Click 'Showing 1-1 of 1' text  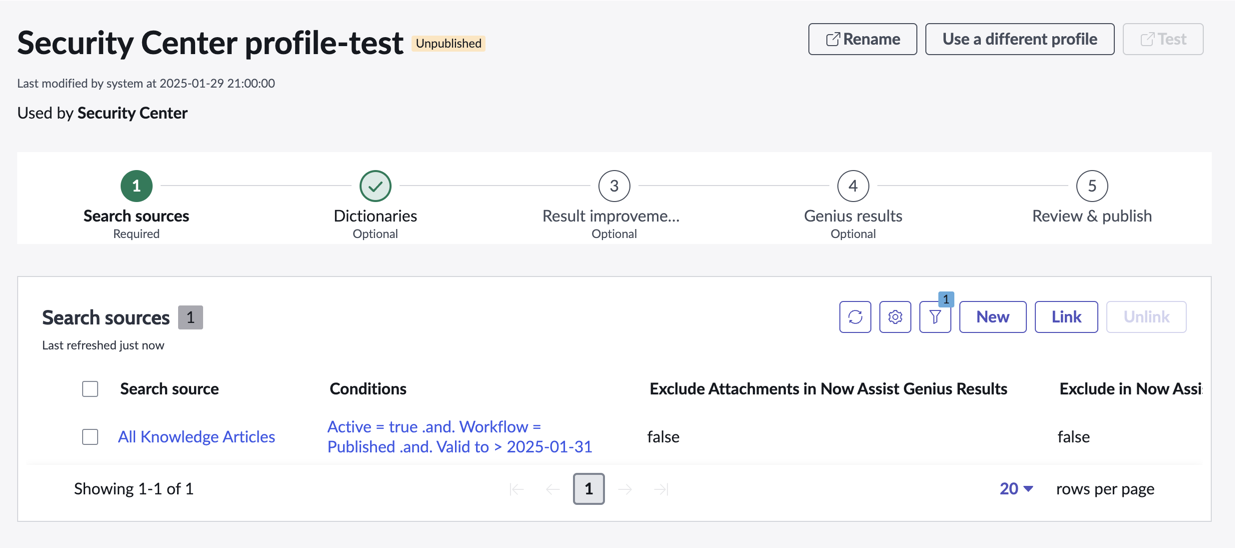(134, 489)
